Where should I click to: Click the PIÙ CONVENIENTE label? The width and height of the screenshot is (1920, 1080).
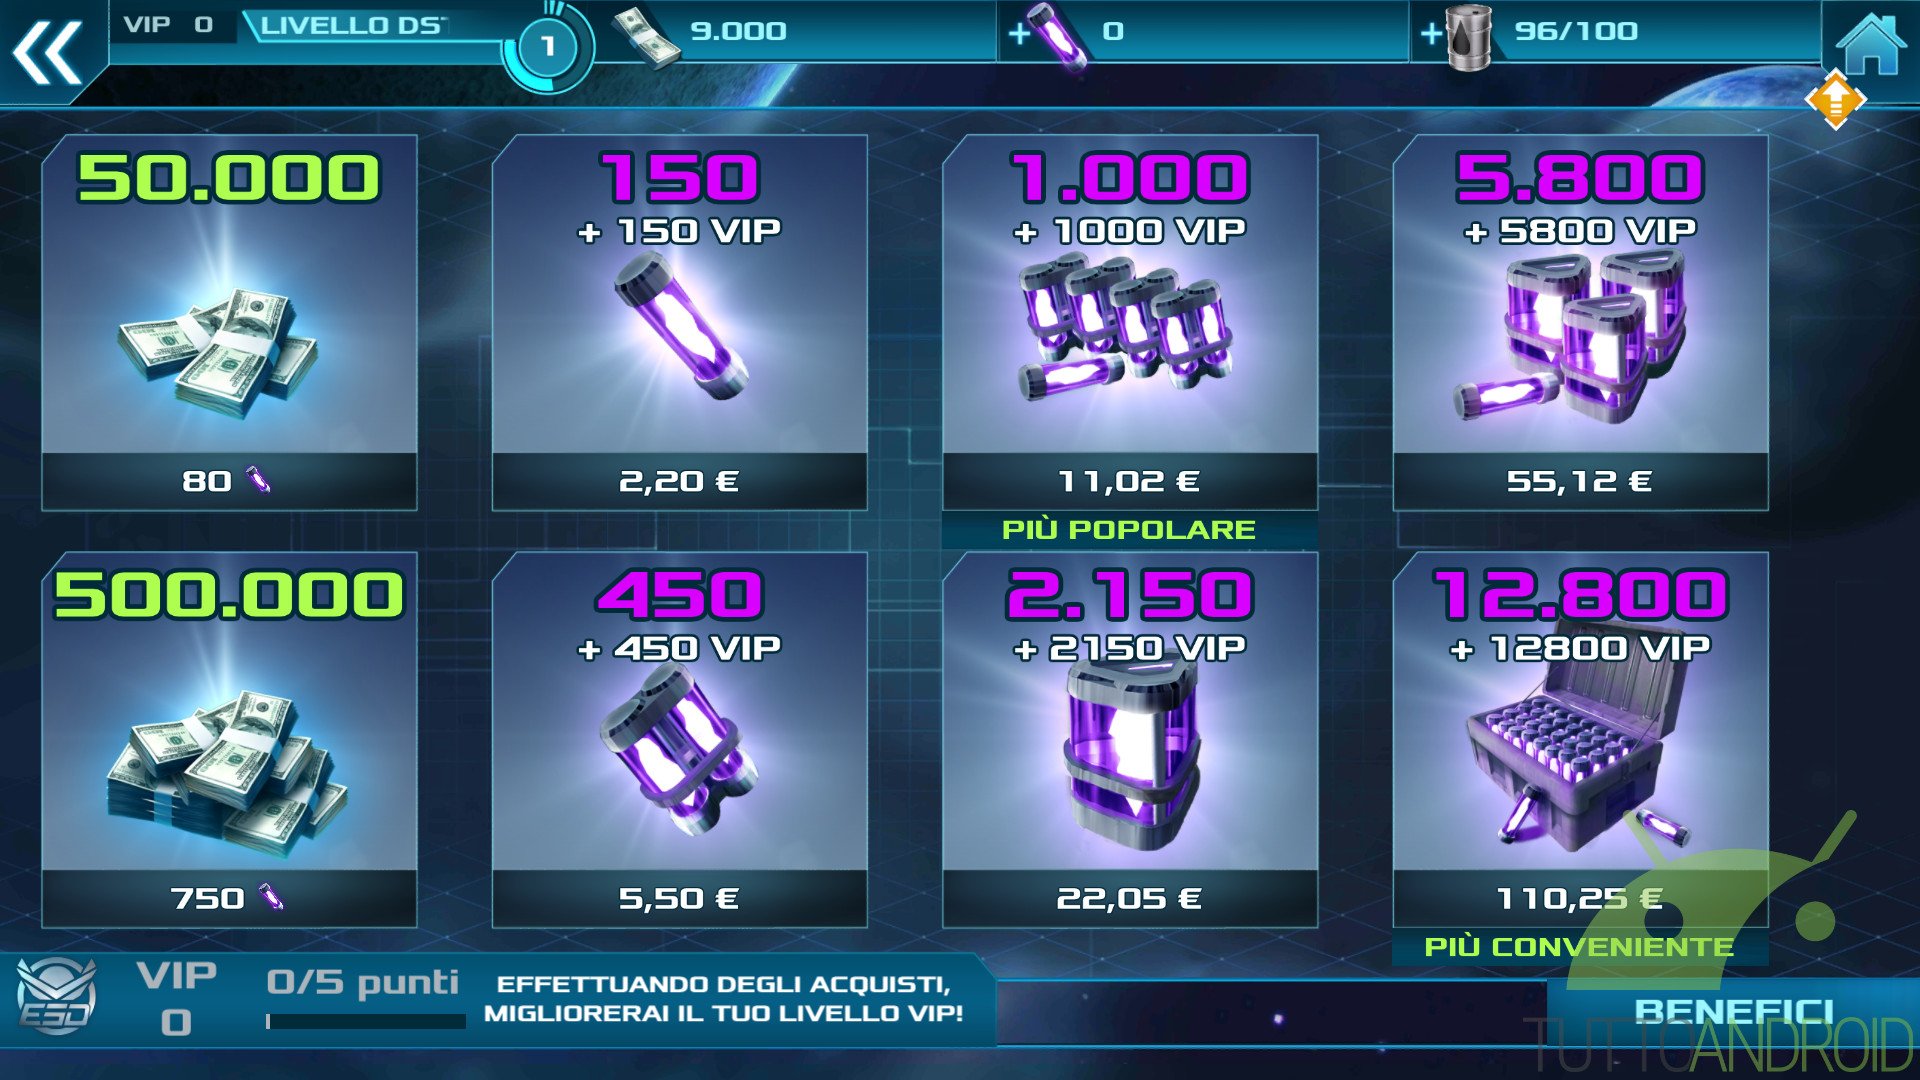click(1579, 947)
